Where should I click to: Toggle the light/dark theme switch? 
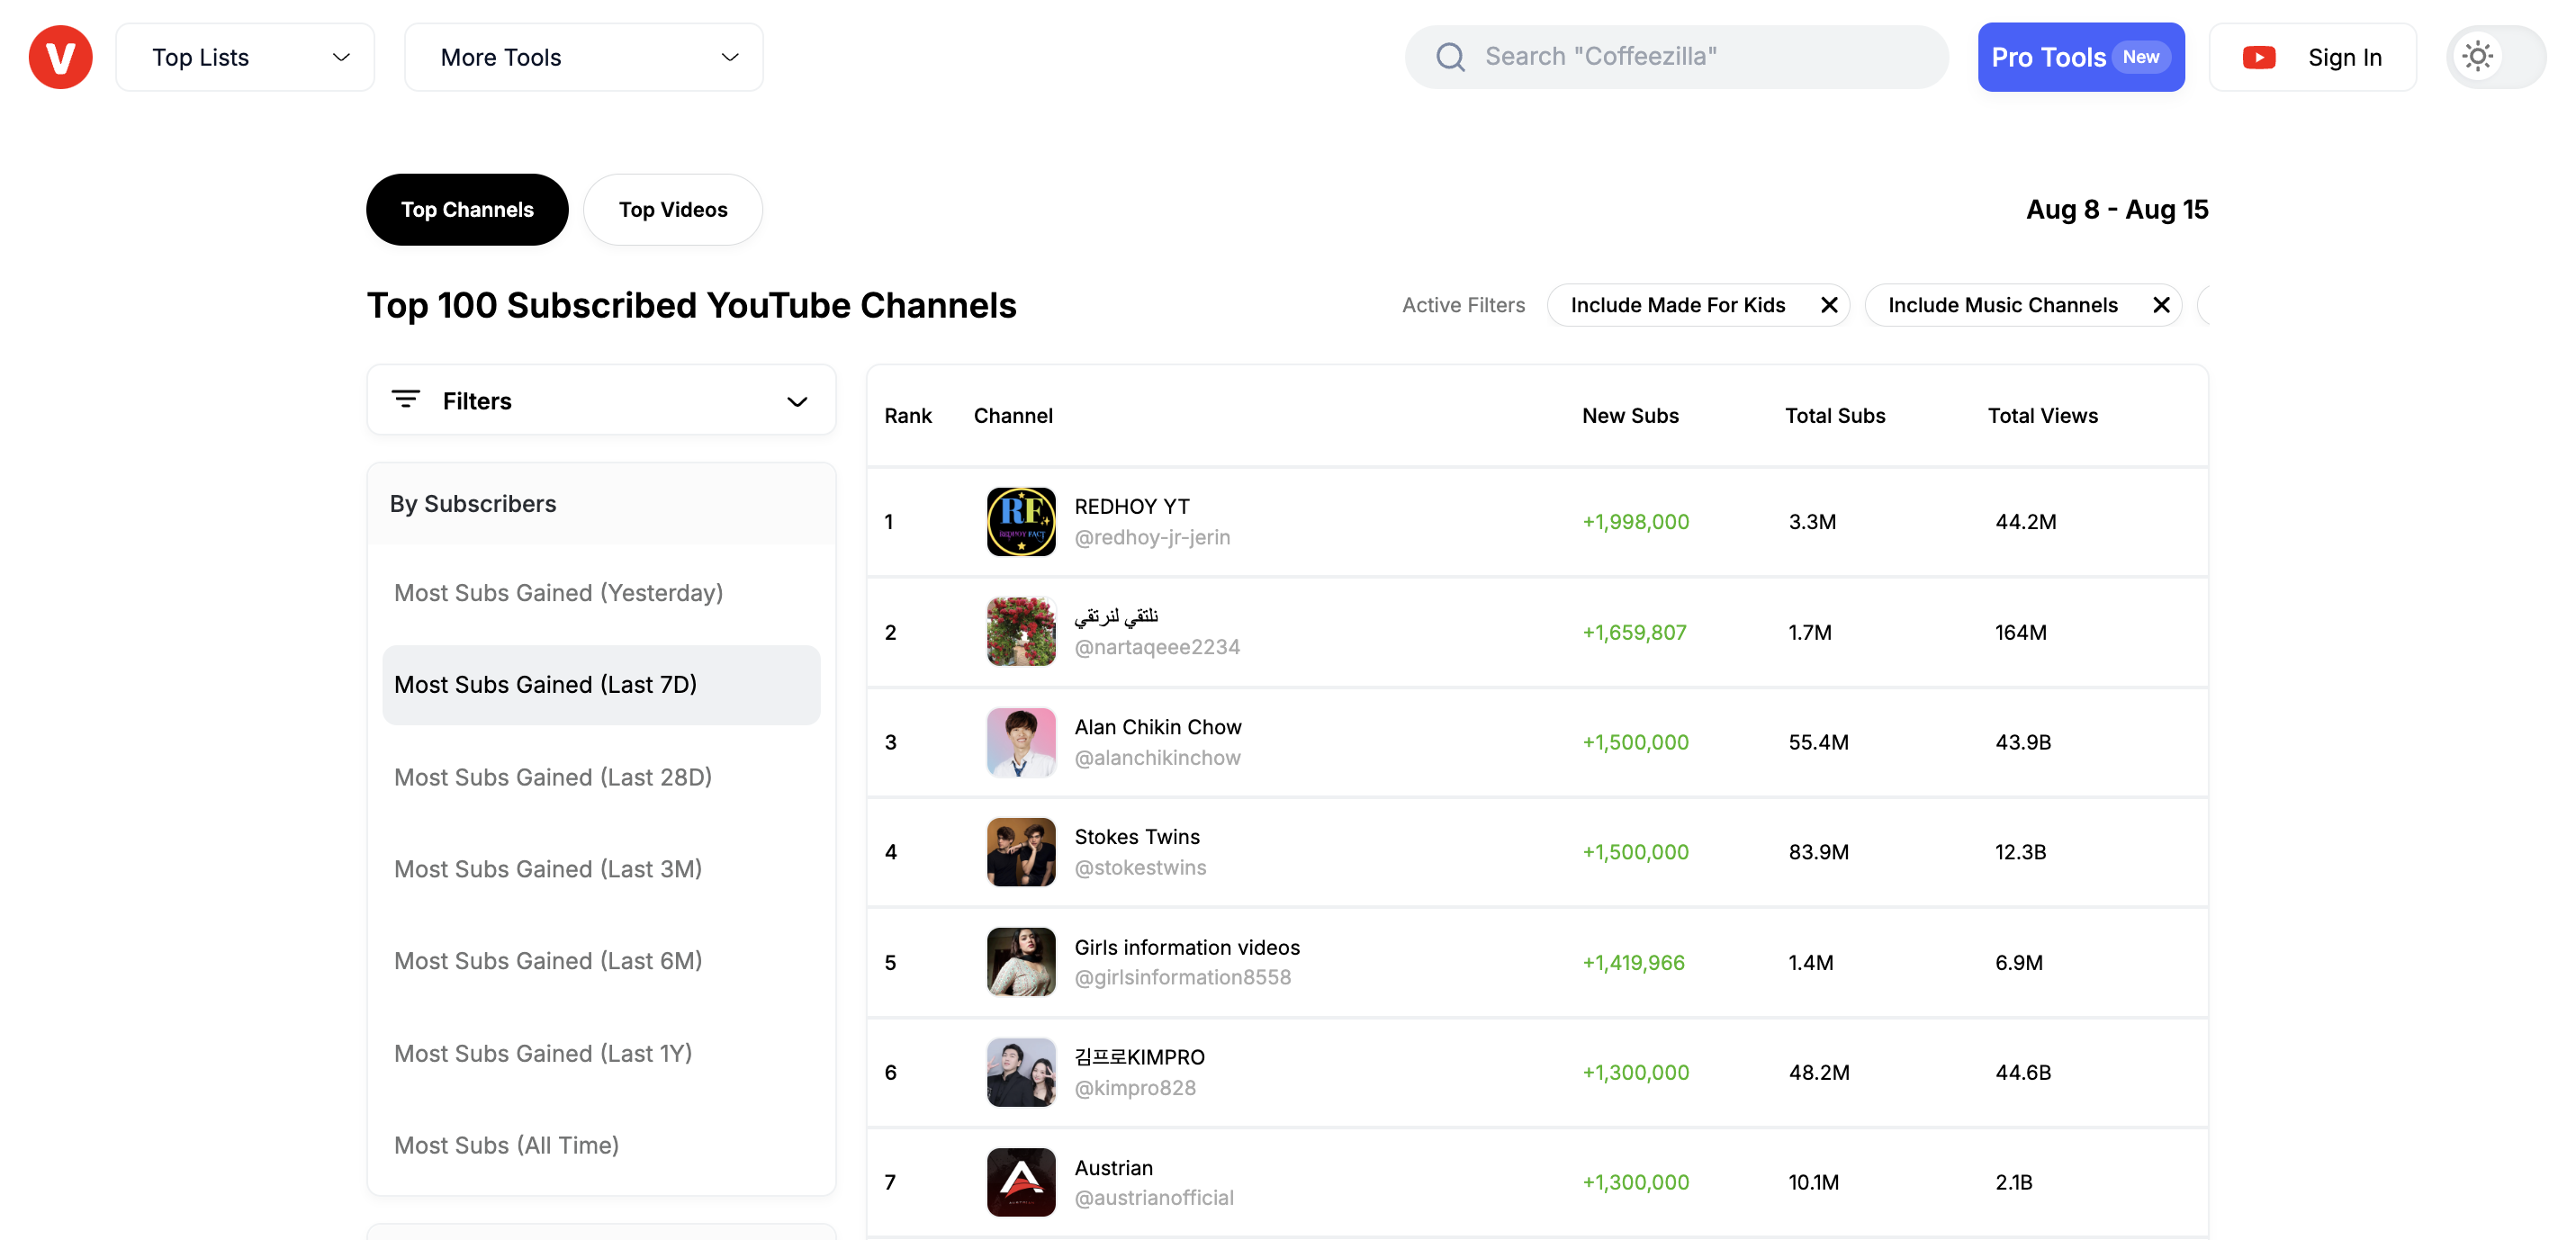(x=2495, y=57)
